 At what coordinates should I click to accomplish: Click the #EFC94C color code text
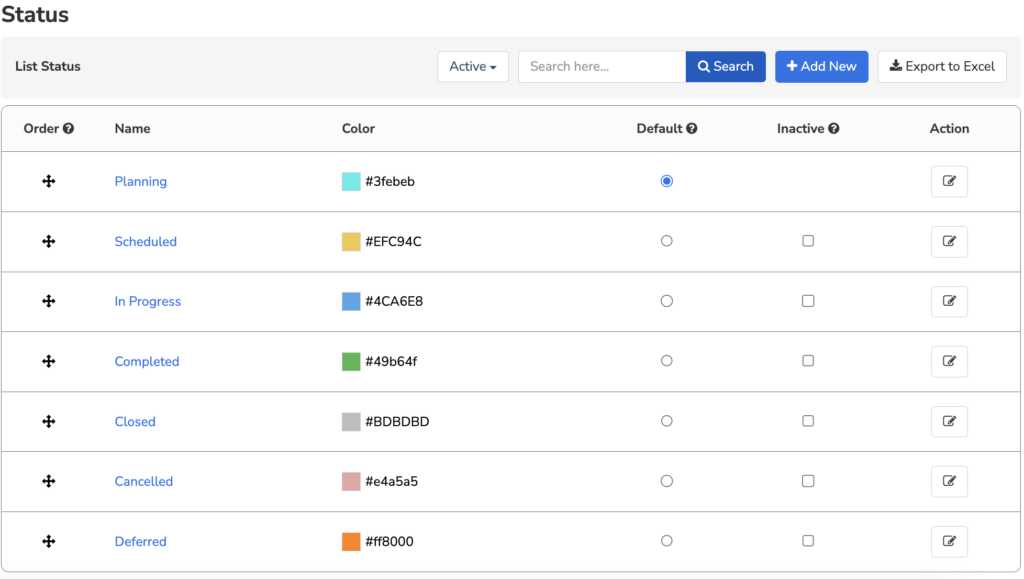click(x=393, y=242)
